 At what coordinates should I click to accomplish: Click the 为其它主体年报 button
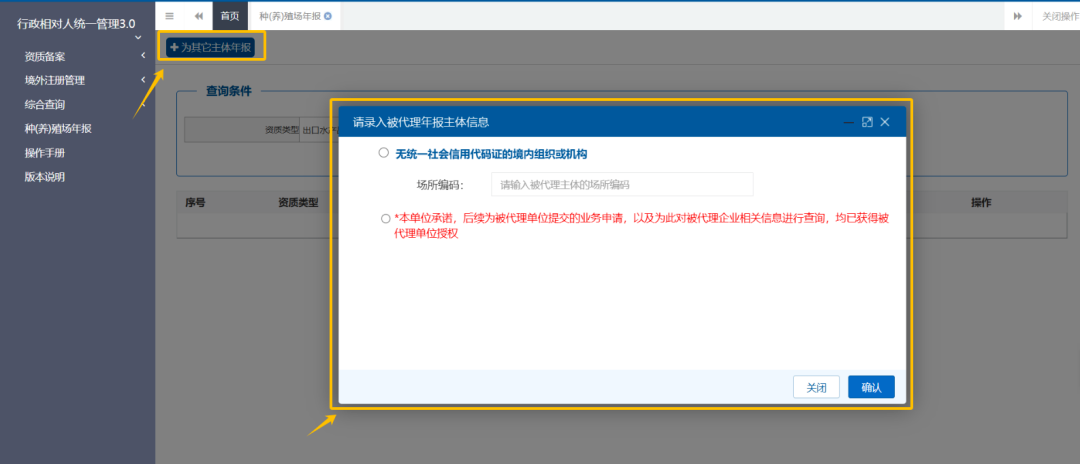210,47
